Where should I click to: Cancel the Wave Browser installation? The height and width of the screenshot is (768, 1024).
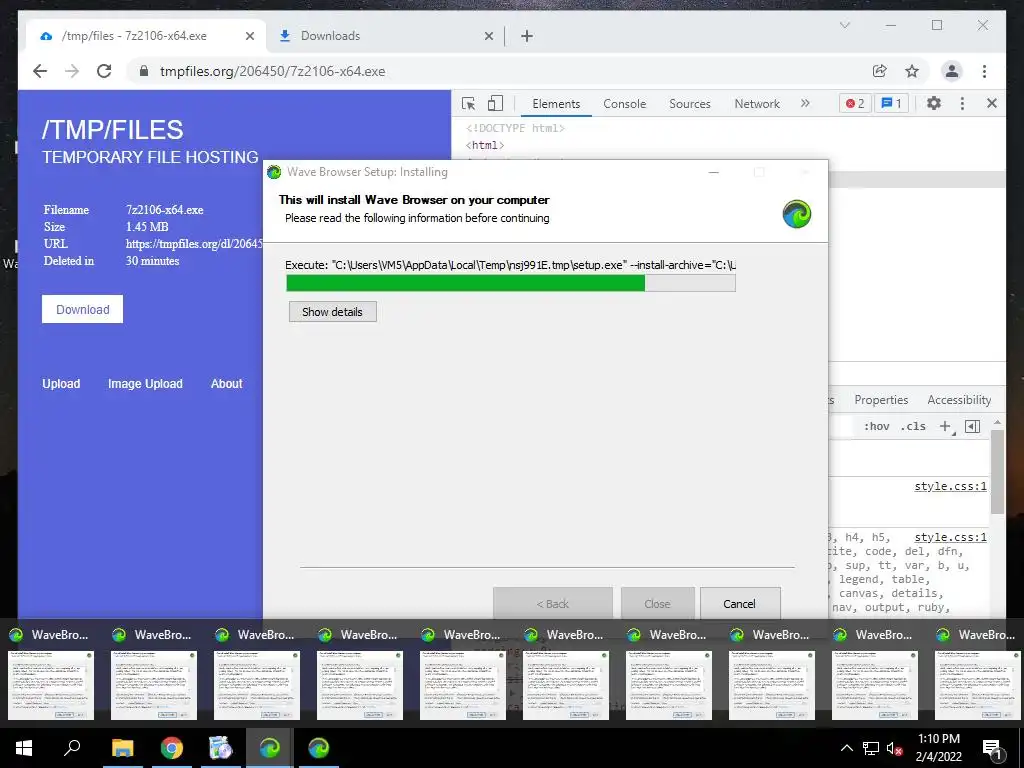[739, 603]
